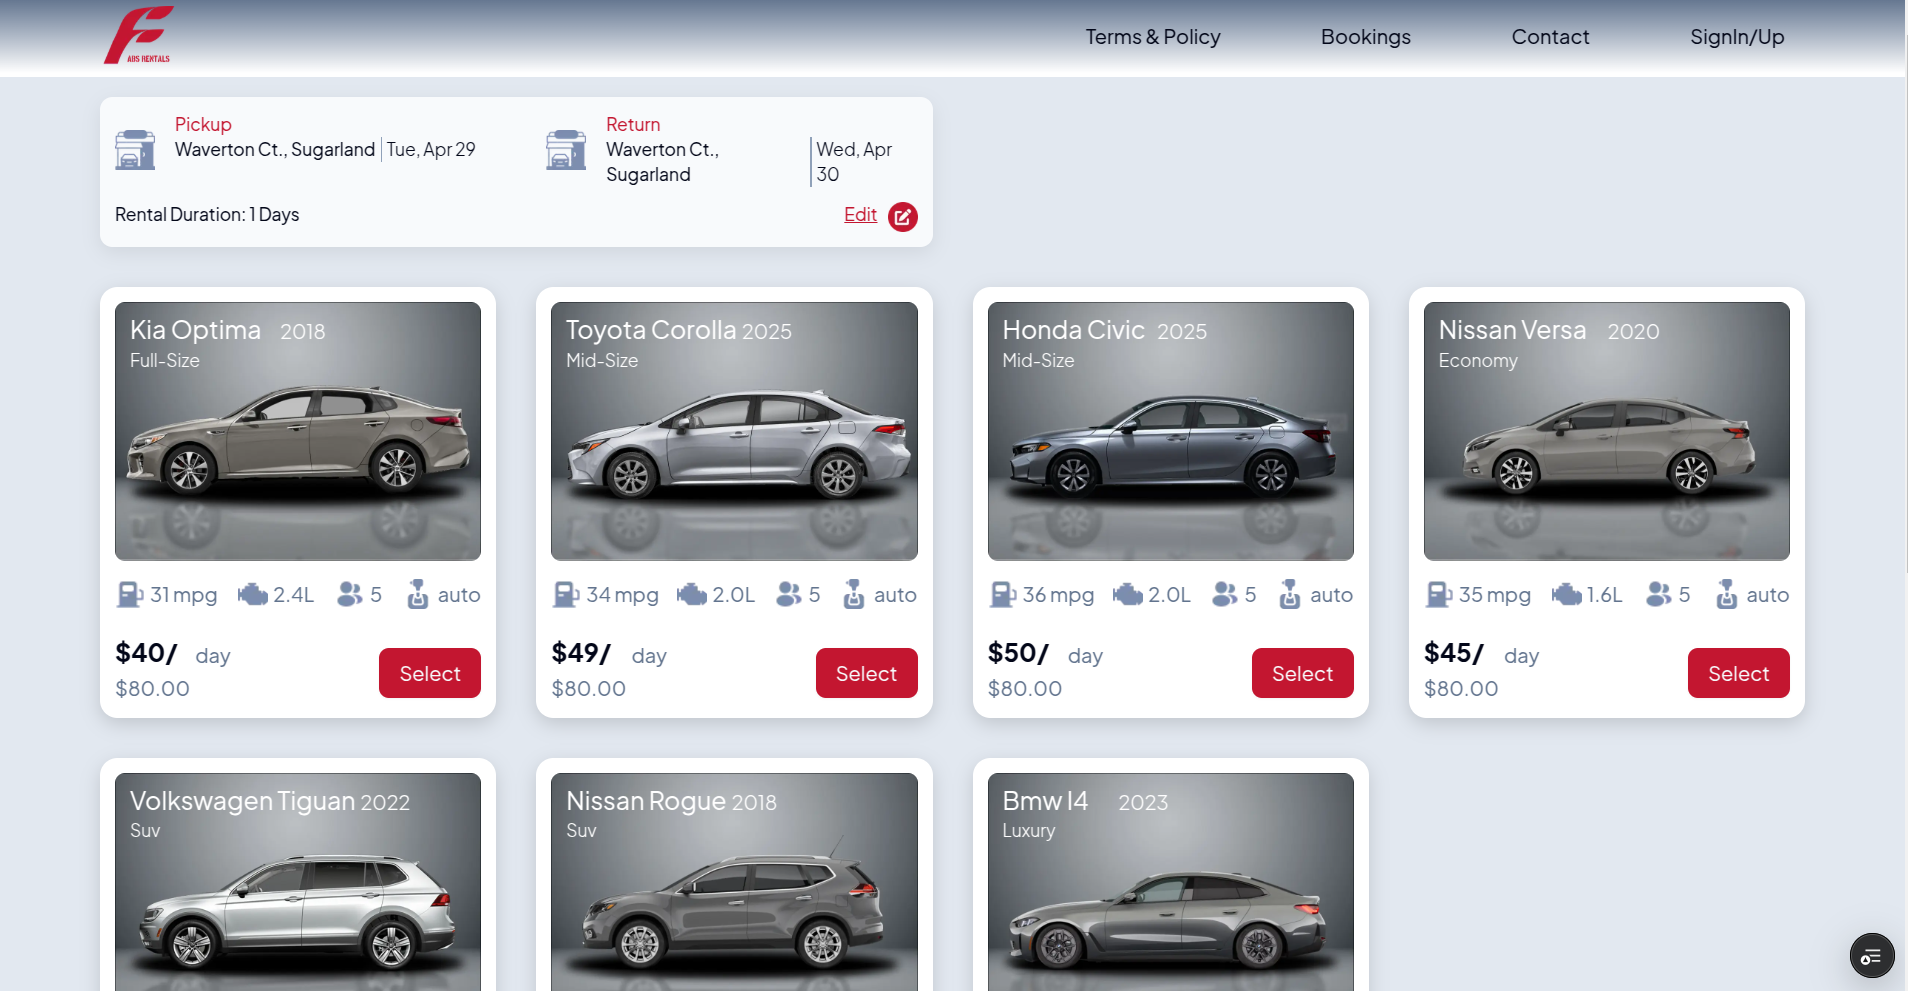This screenshot has height=991, width=1908.
Task: Click return date Wed, Apr 30
Action: pos(854,162)
